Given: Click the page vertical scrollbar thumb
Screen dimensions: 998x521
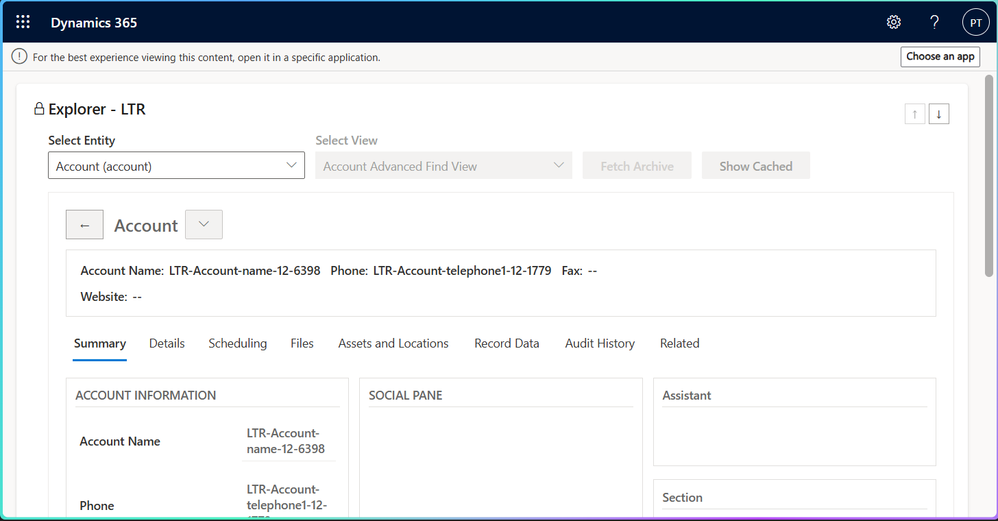Looking at the screenshot, I should click(x=988, y=176).
